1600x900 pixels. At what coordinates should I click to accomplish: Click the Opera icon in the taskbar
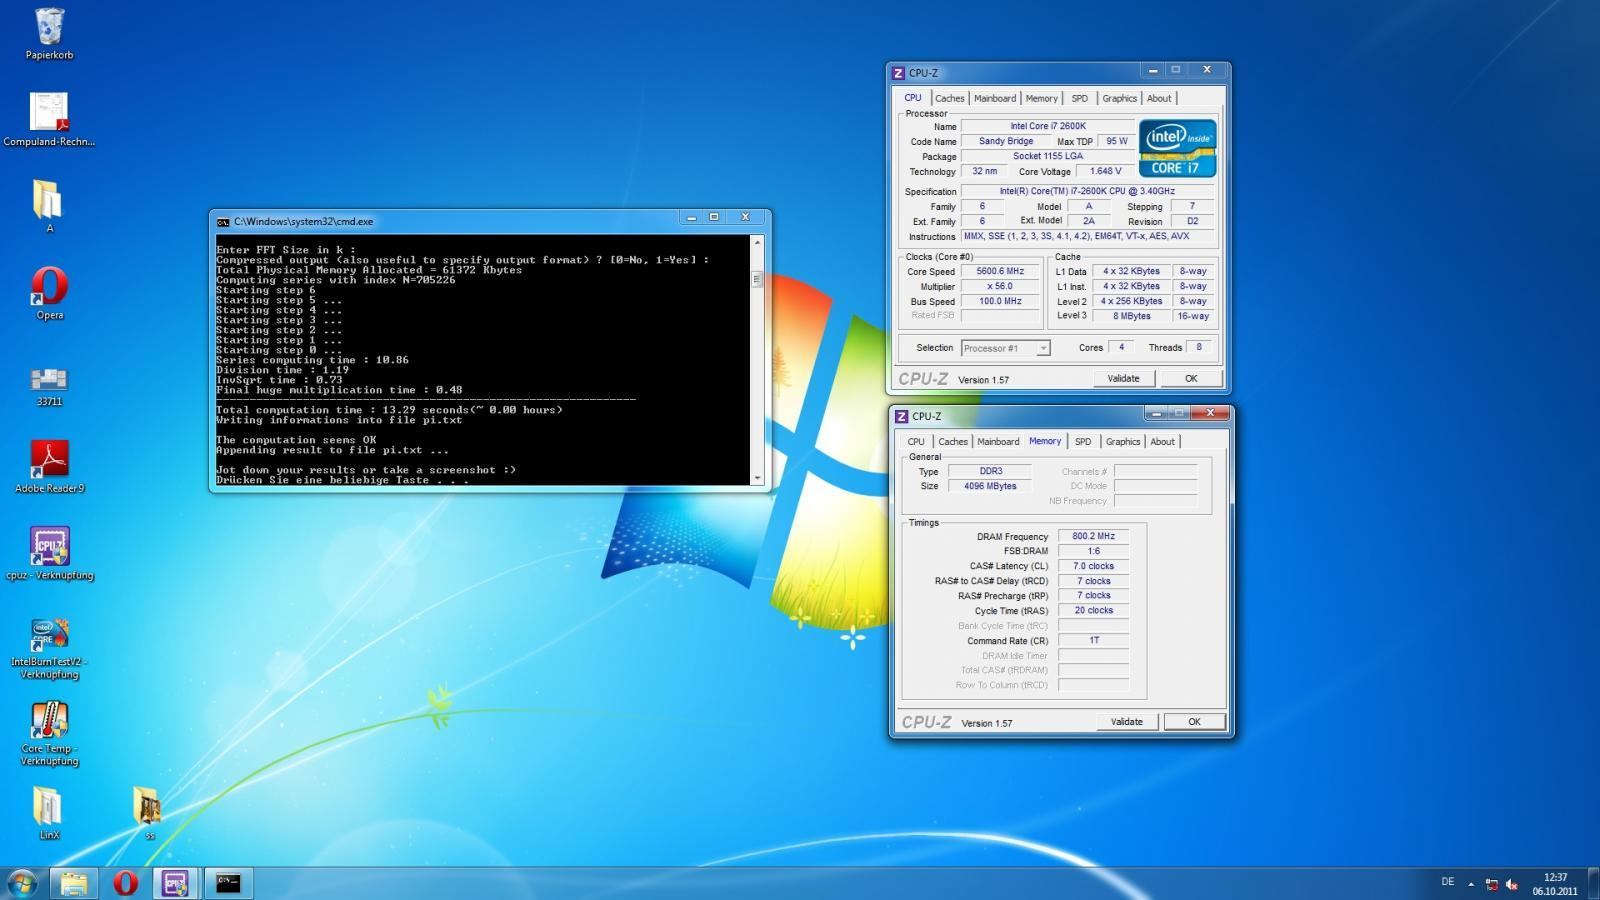pyautogui.click(x=125, y=883)
